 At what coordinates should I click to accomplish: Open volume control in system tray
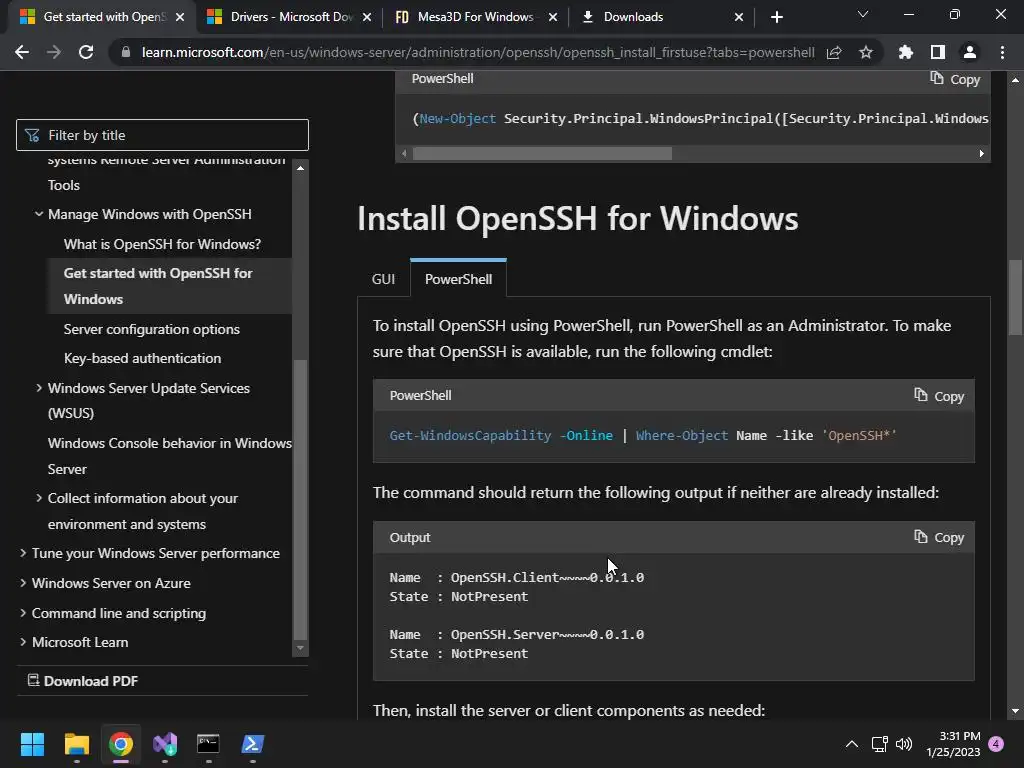click(904, 744)
